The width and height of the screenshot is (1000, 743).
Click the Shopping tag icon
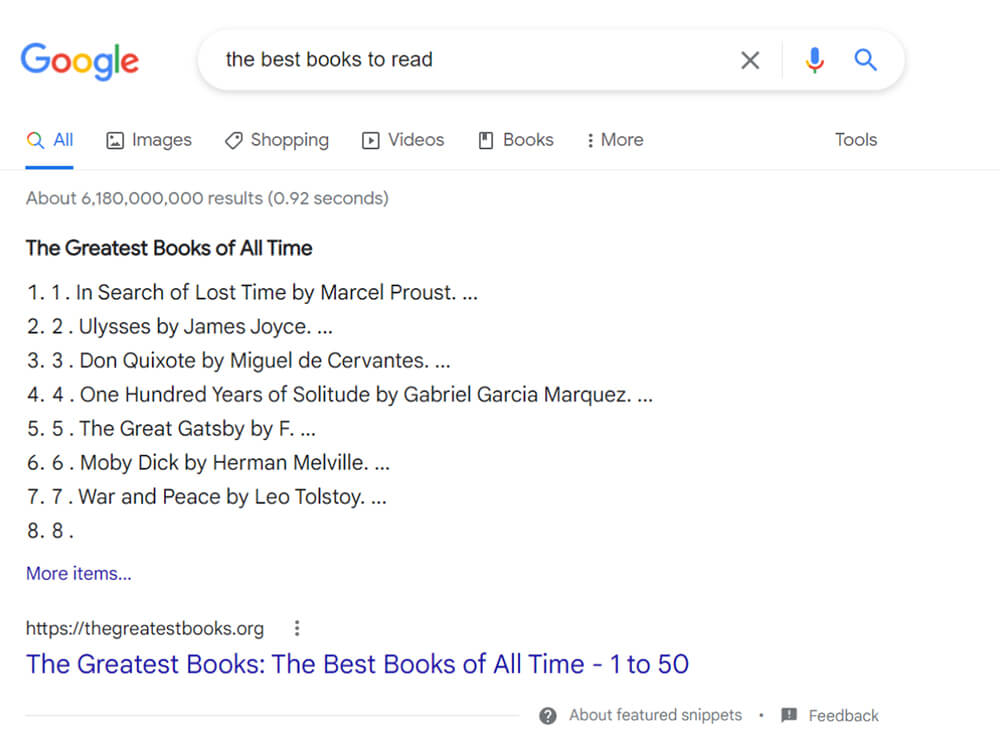[x=233, y=140]
